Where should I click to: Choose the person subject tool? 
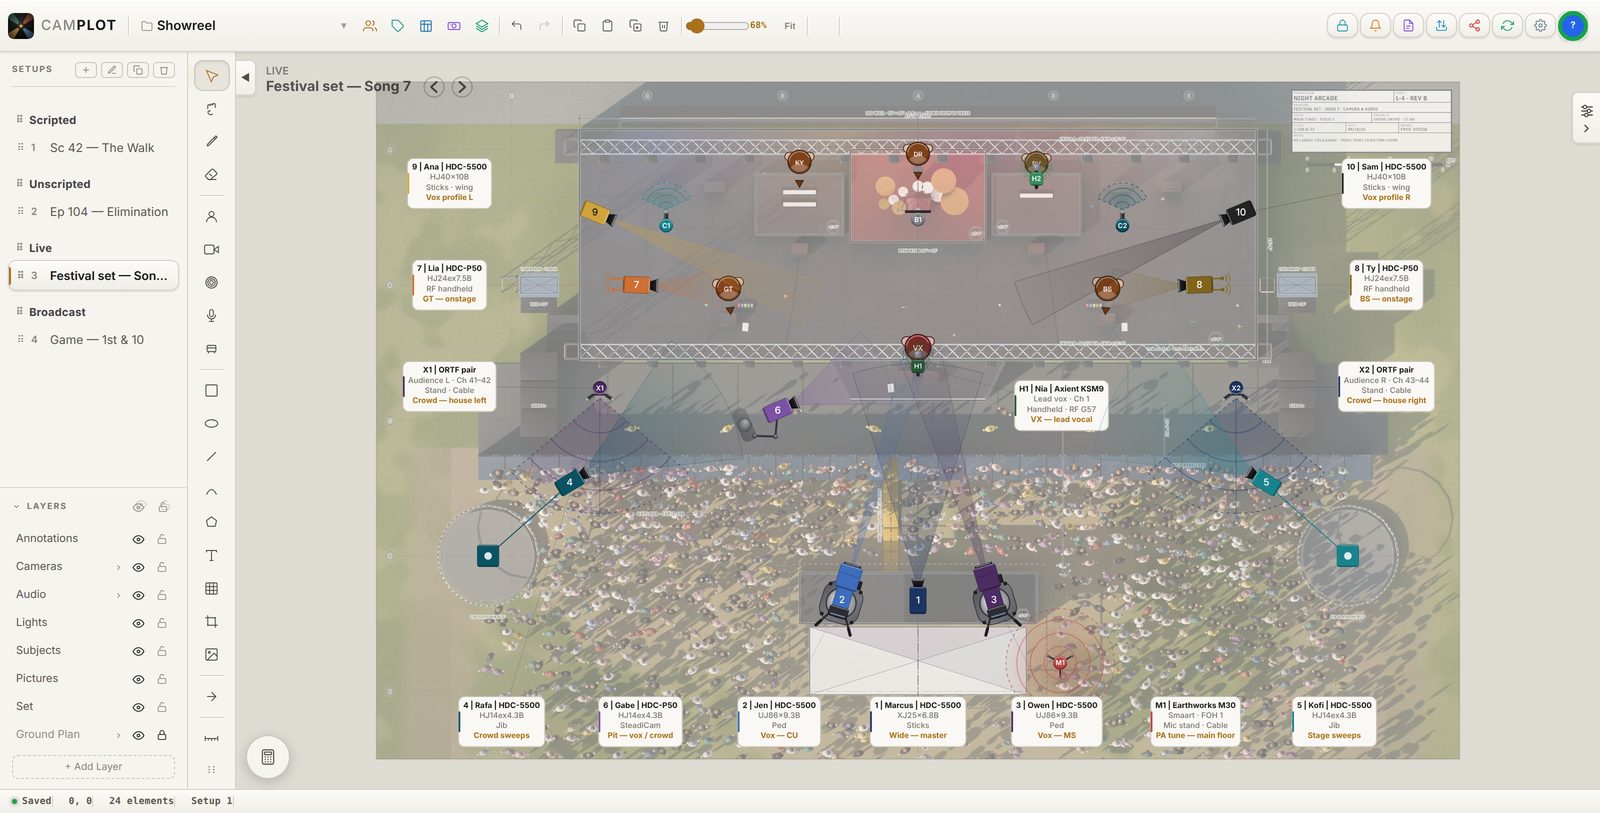pyautogui.click(x=211, y=217)
